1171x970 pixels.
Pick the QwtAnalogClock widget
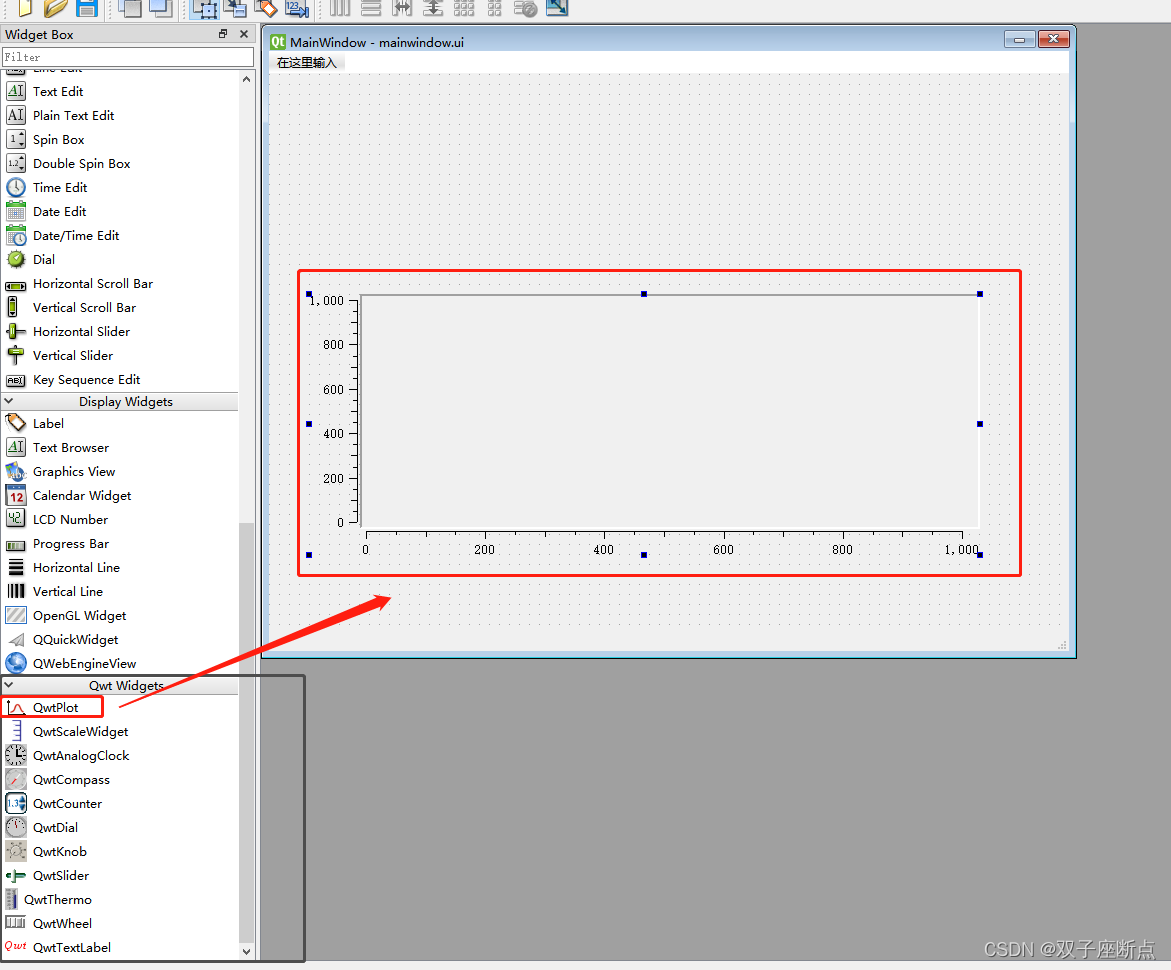pyautogui.click(x=81, y=756)
